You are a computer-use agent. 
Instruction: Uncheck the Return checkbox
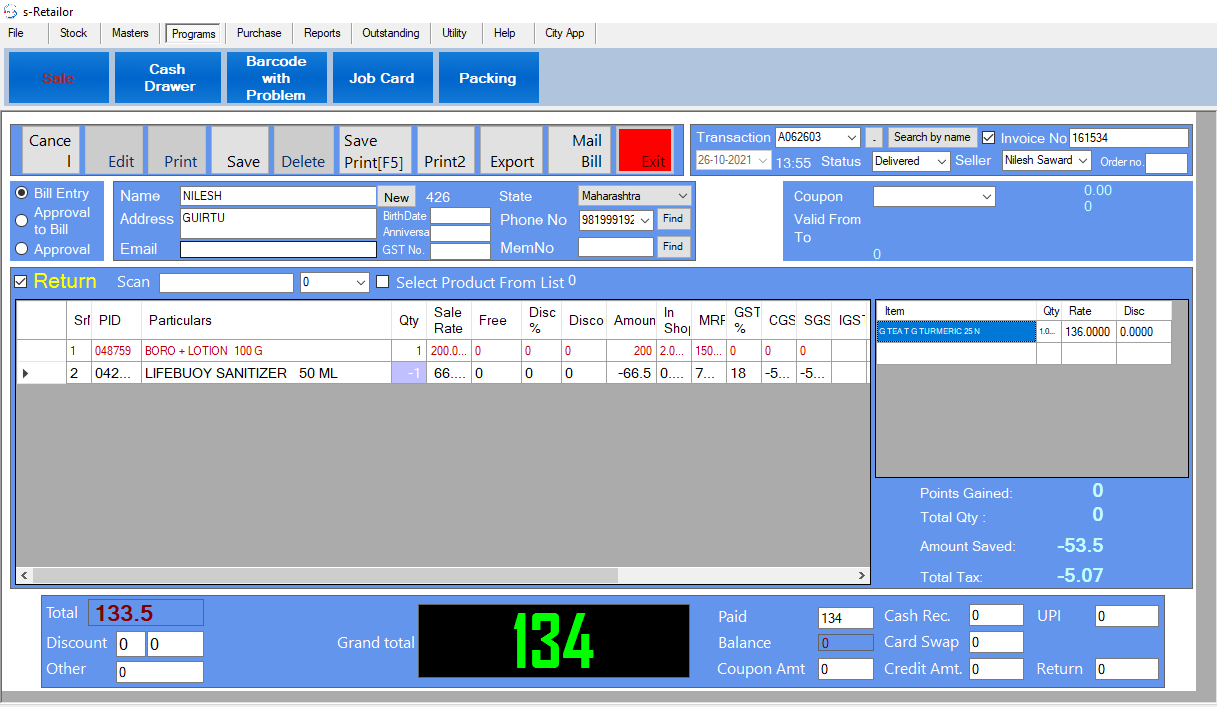coord(21,282)
